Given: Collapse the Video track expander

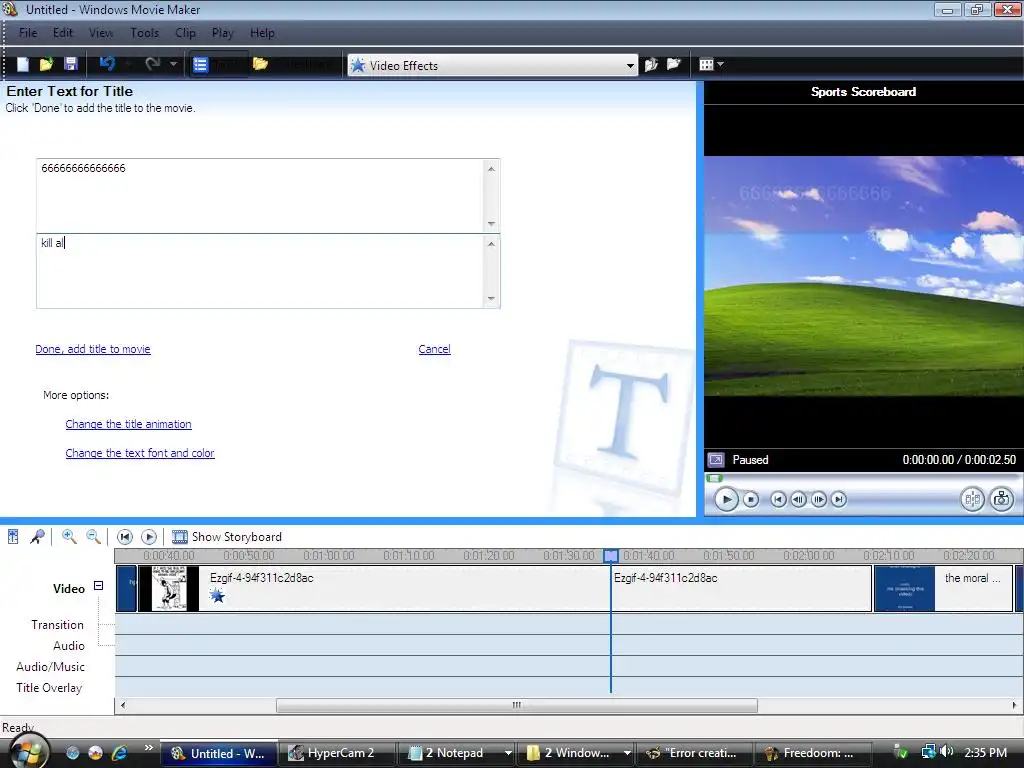Looking at the screenshot, I should click(99, 586).
